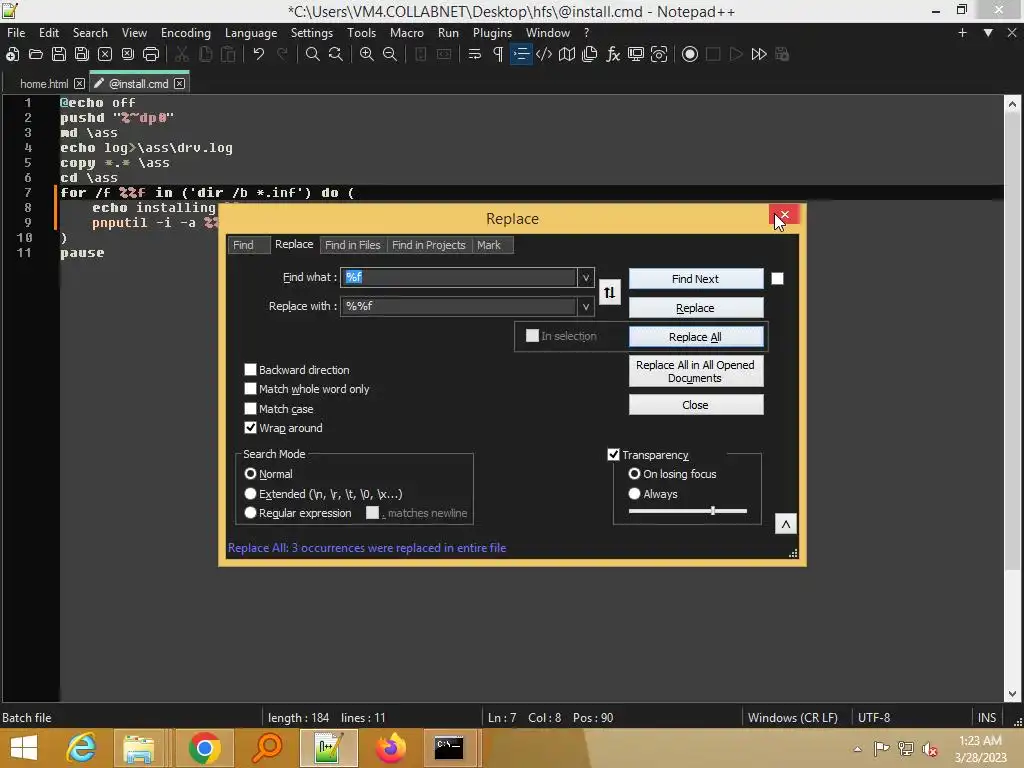The width and height of the screenshot is (1024, 768).
Task: Toggle the Word Wrap toolbar icon
Action: coord(475,54)
